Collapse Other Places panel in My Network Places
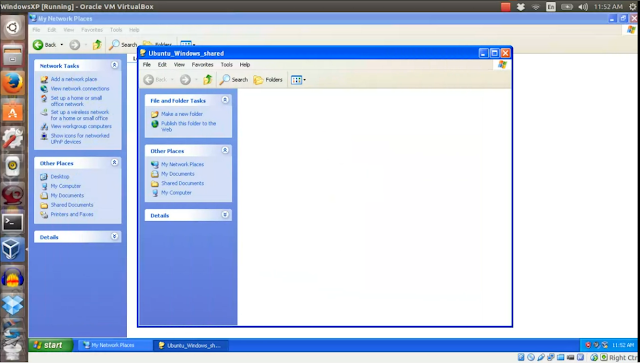640x363 pixels. pyautogui.click(x=114, y=163)
